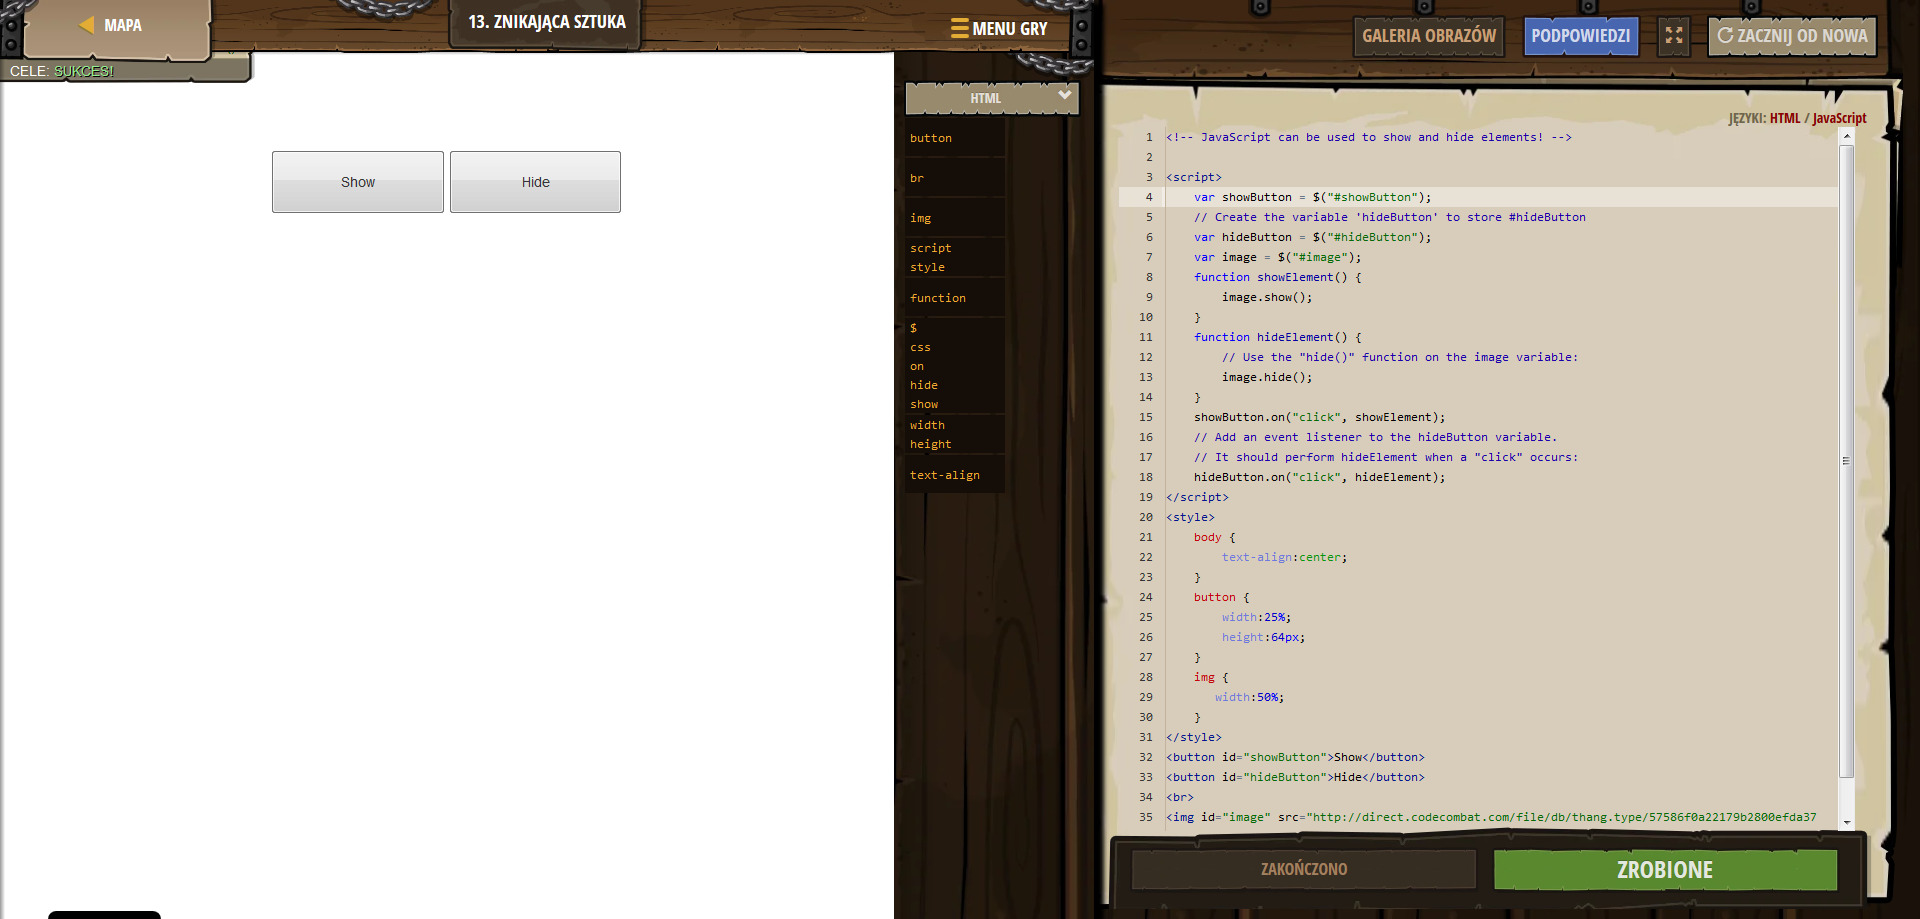This screenshot has height=919, width=1920.
Task: Click the img tag line with src URL
Action: point(1491,817)
